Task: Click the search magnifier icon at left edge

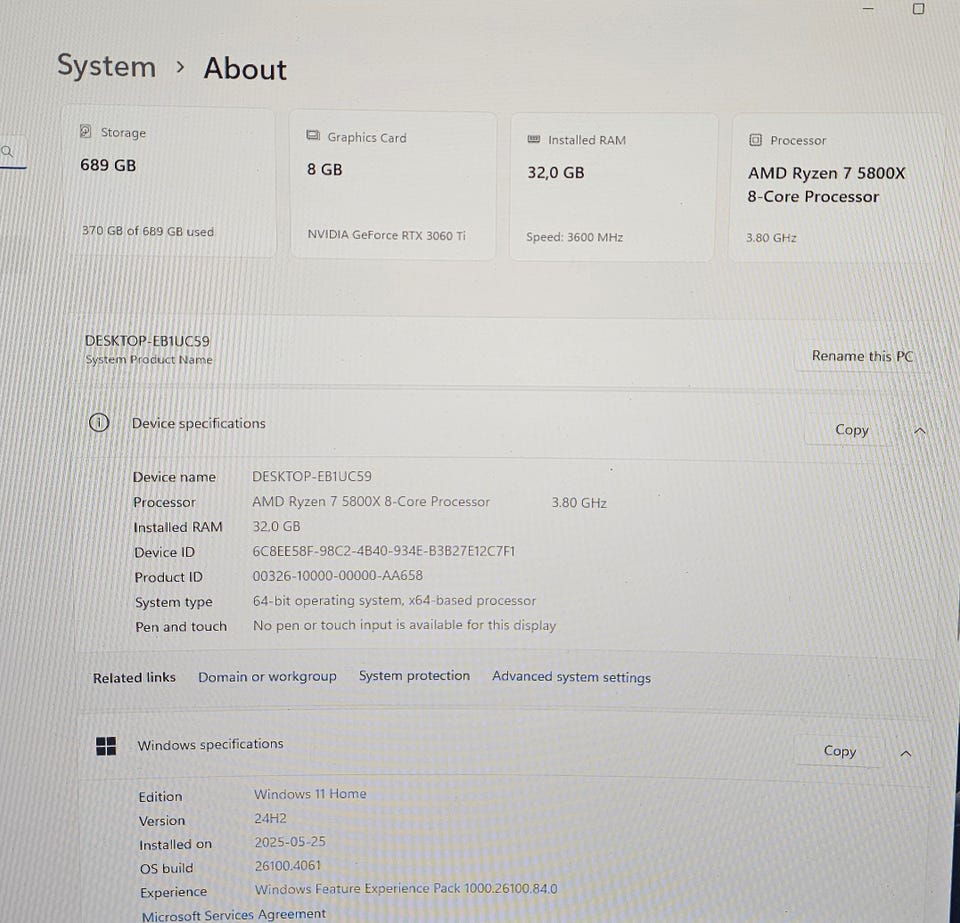Action: [x=8, y=152]
